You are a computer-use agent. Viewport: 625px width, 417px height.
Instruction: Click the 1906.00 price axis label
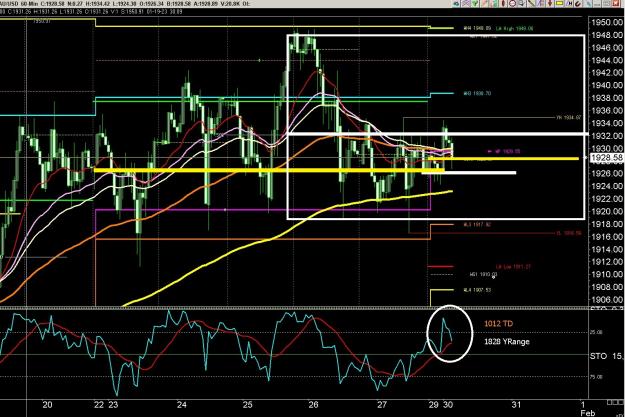[x=607, y=299]
